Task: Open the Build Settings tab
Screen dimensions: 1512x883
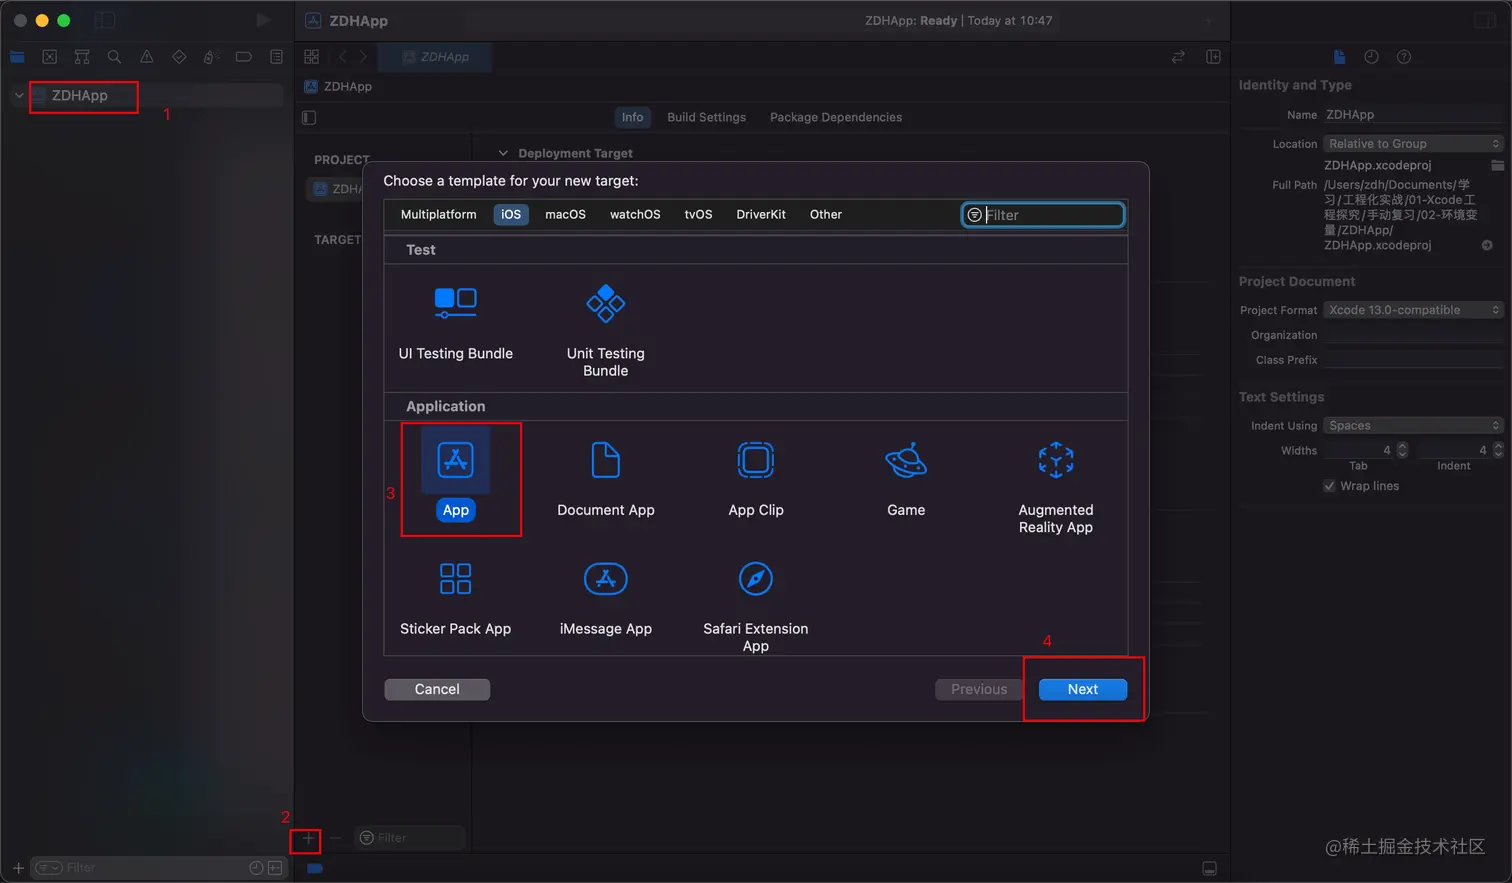Action: pos(706,117)
